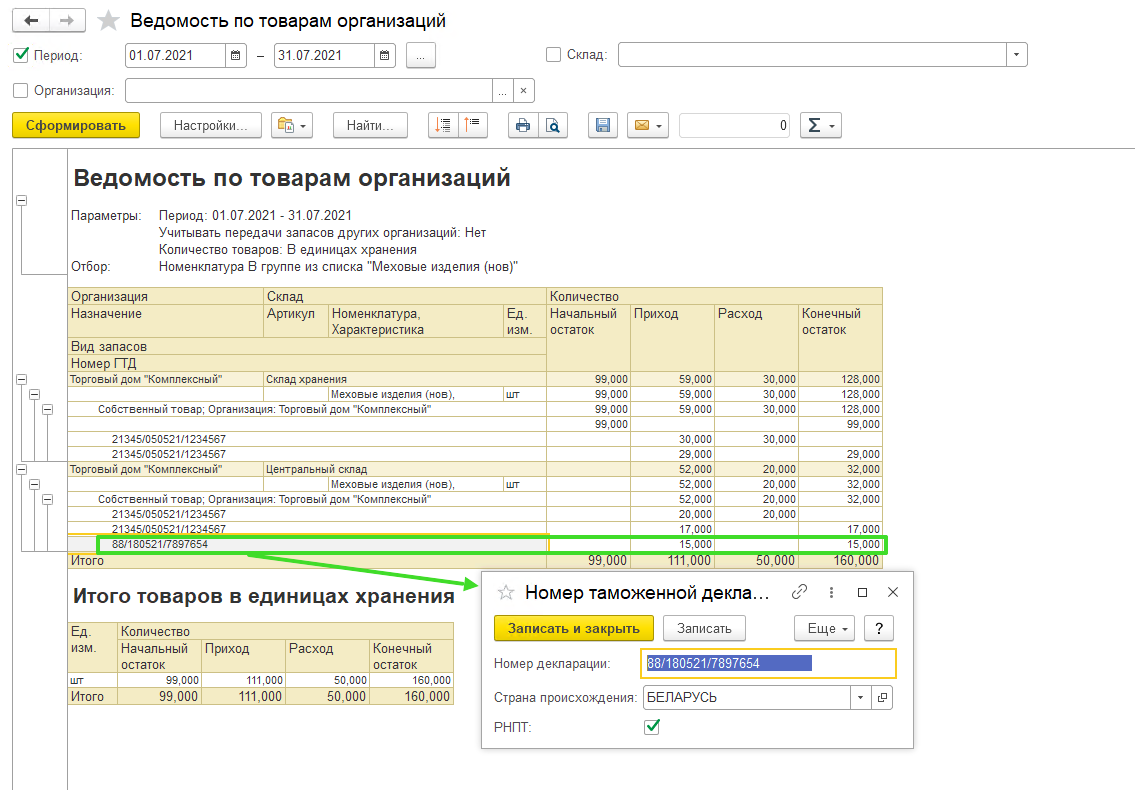Open the Еще menu dropdown
This screenshot has height=790, width=1135.
pos(824,629)
